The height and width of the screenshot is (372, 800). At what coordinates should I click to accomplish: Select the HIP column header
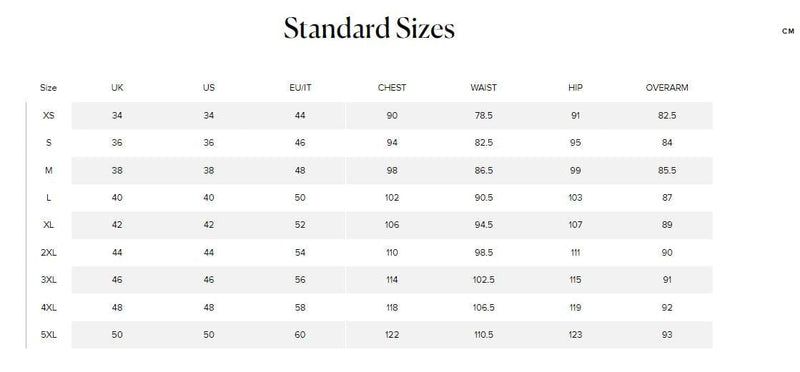[x=576, y=88]
